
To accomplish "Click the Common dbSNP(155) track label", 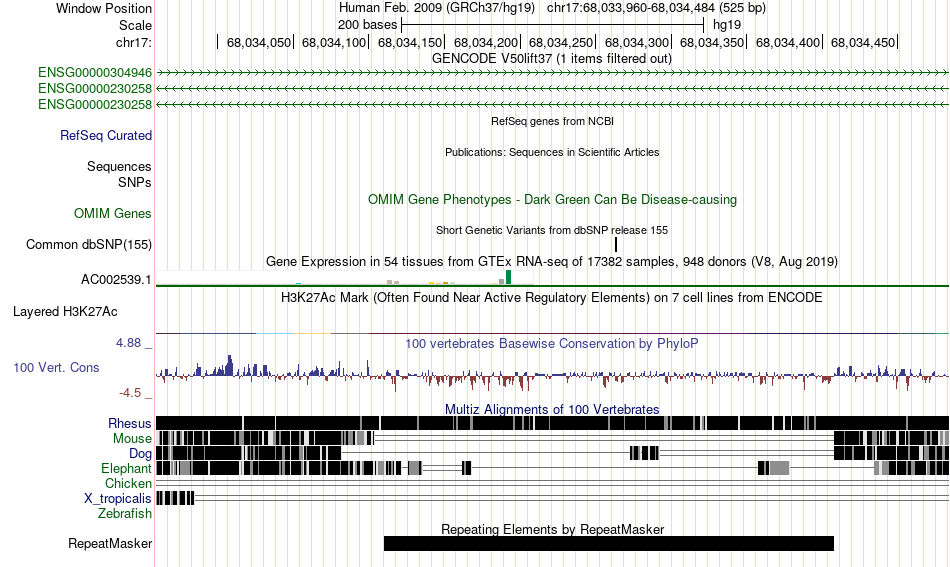I will [x=89, y=245].
